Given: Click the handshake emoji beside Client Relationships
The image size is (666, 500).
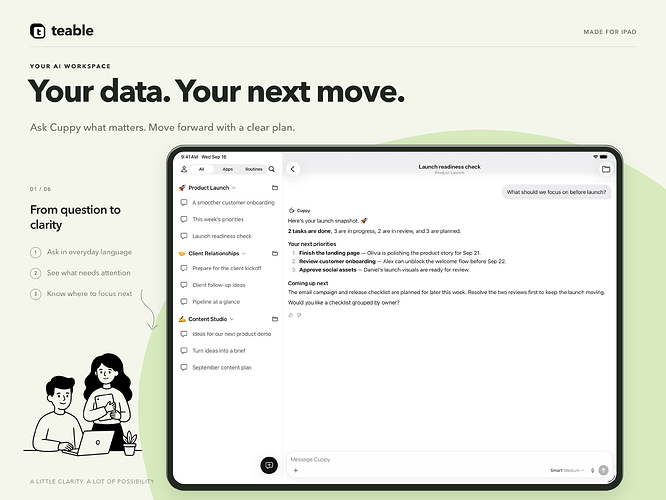Looking at the screenshot, I should 182,254.
